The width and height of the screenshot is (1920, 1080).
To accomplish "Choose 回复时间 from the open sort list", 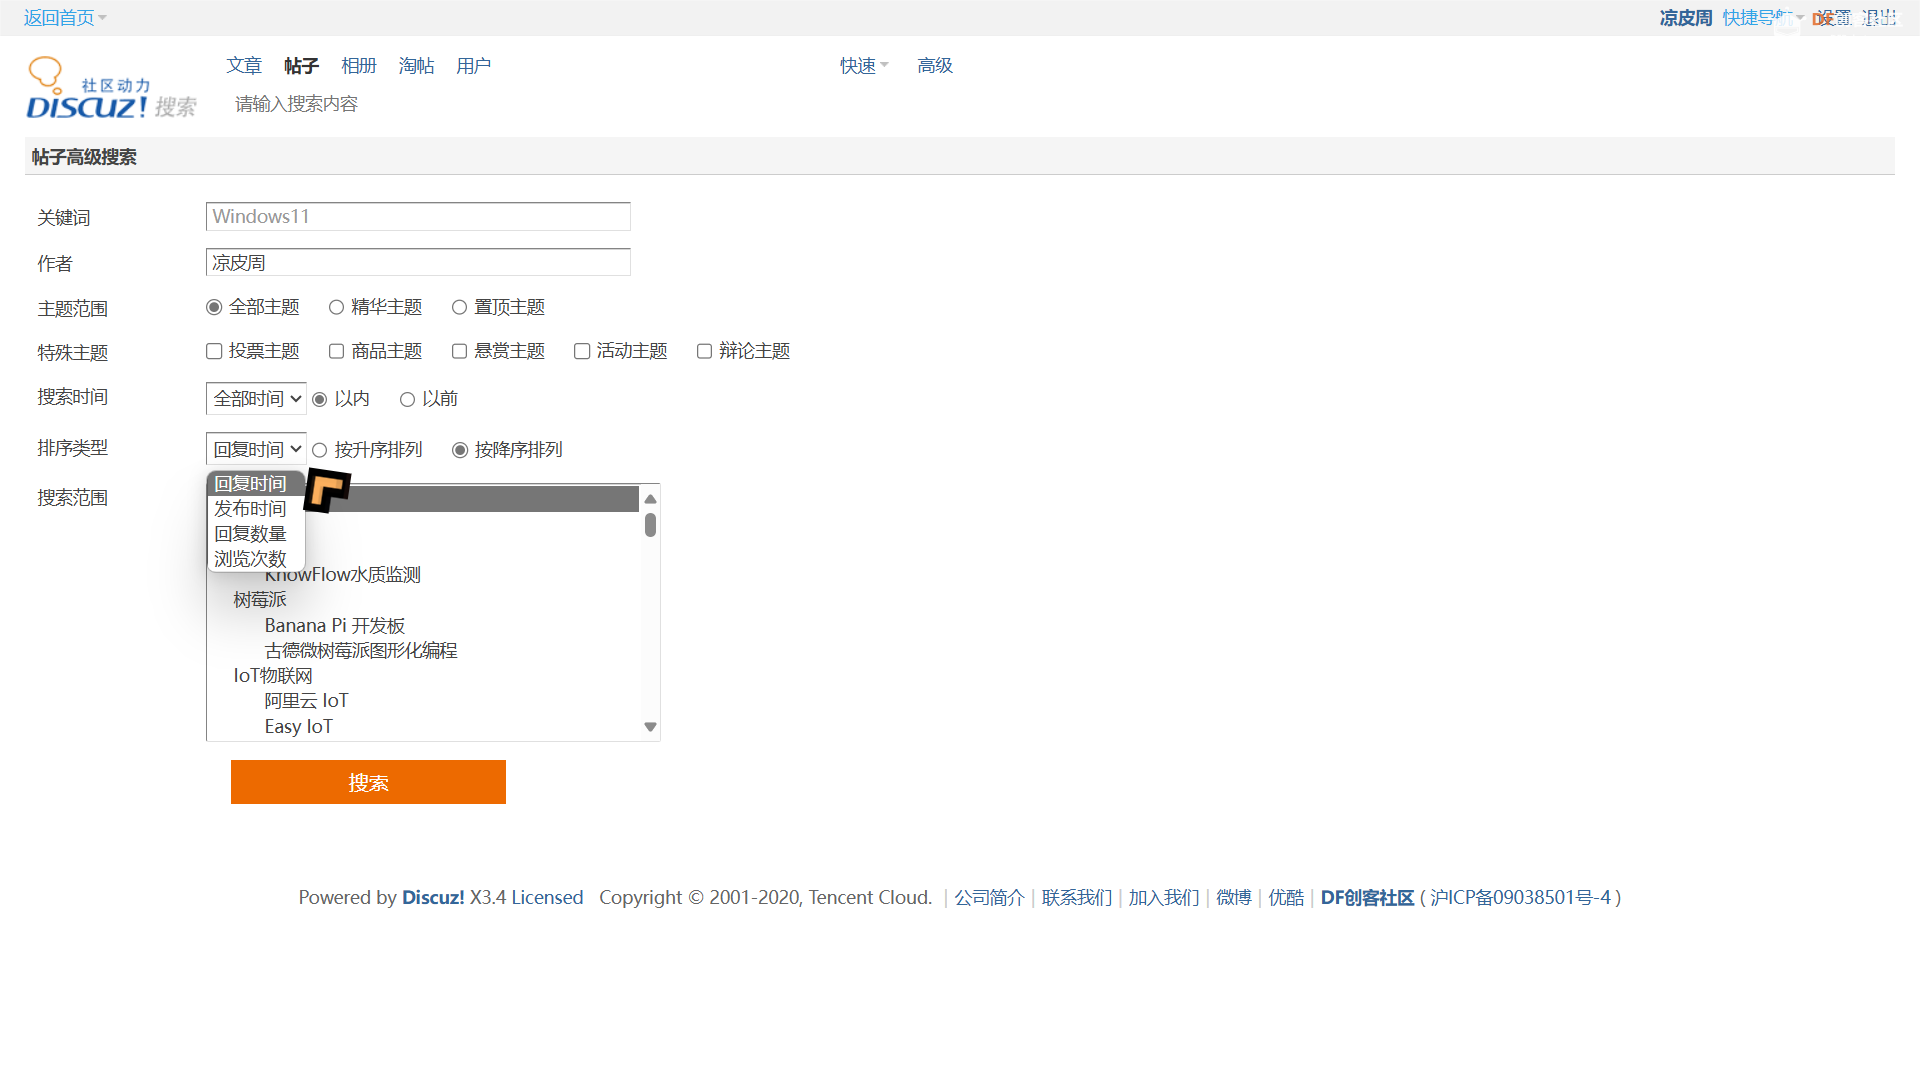I will pos(256,484).
